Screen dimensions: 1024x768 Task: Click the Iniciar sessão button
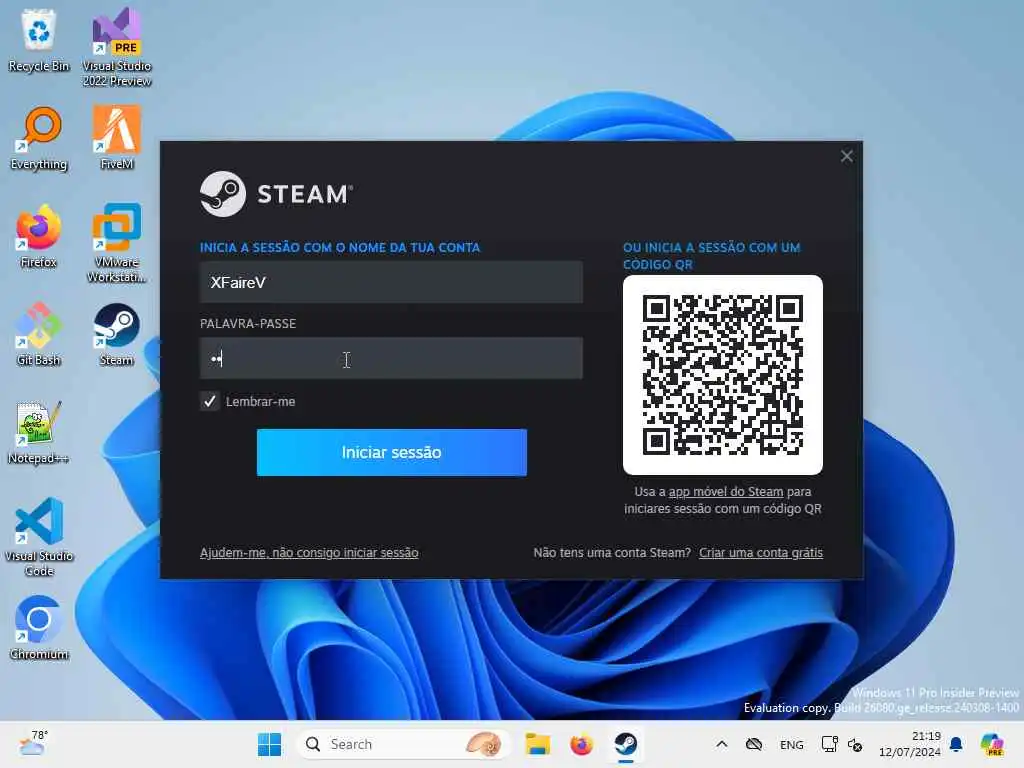point(392,453)
